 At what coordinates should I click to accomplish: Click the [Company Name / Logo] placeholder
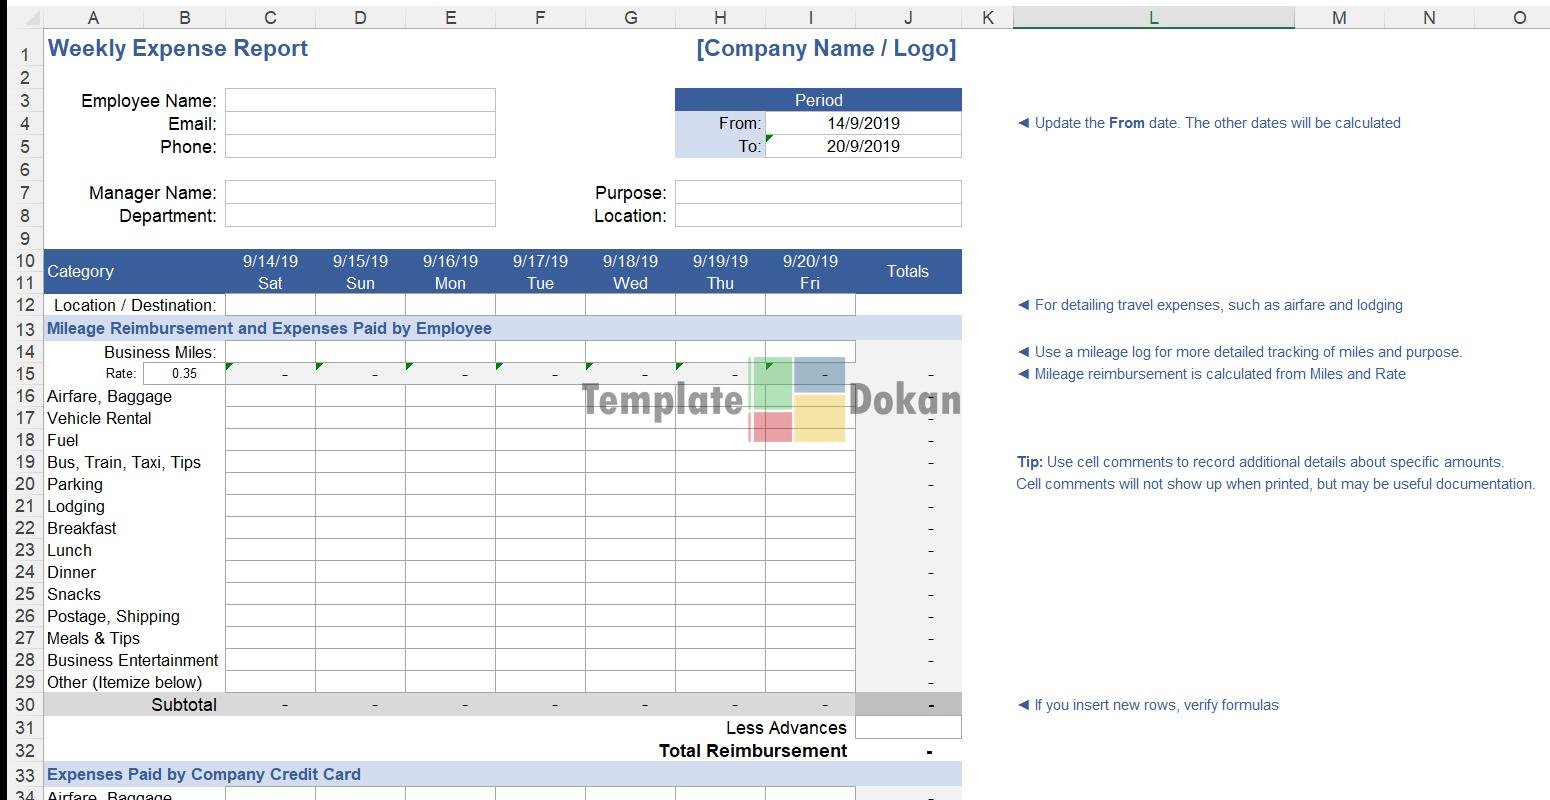[826, 49]
